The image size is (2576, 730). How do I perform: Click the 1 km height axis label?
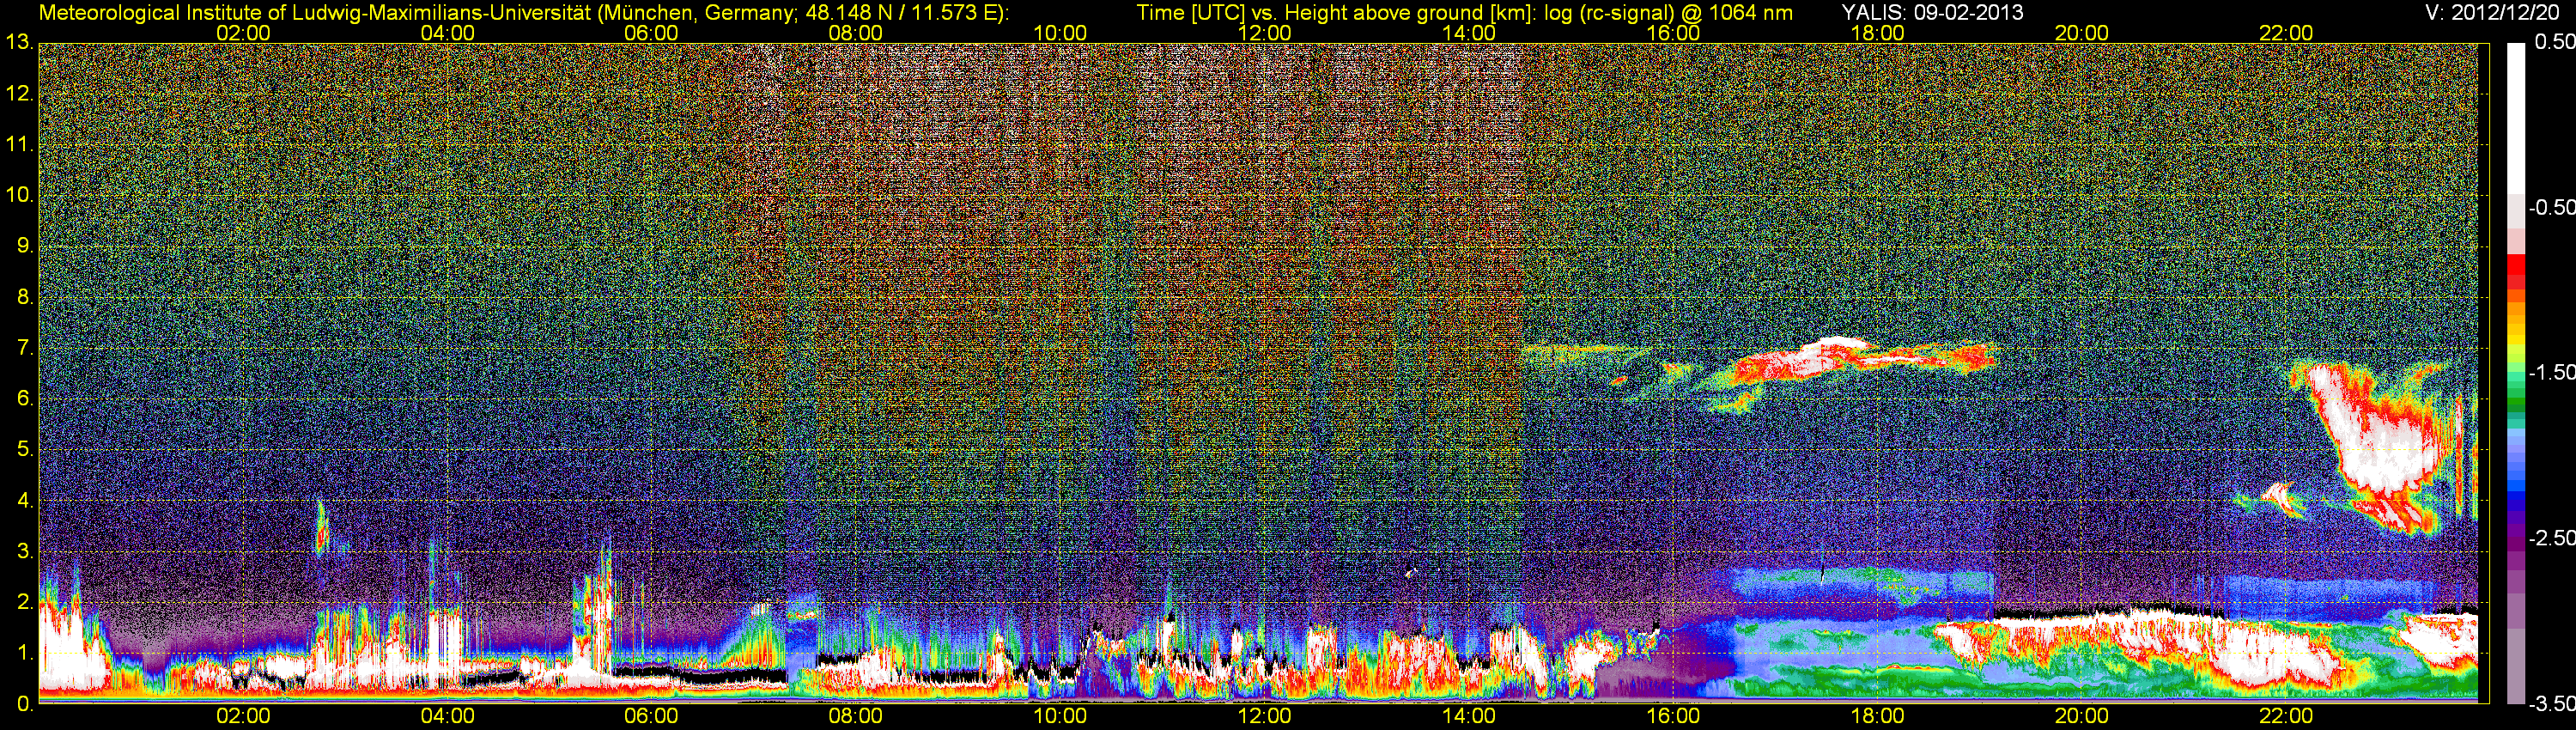coord(25,653)
